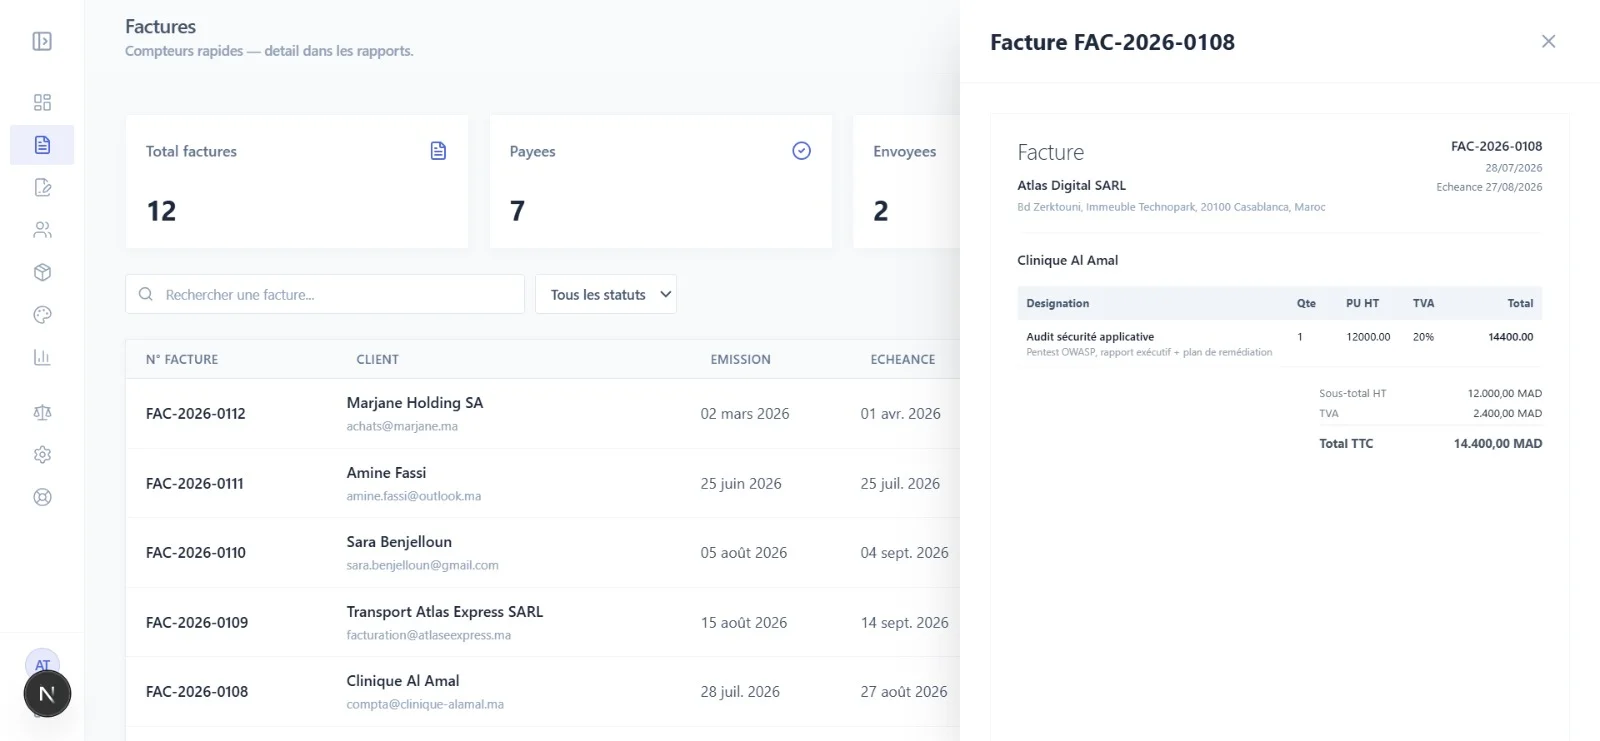Image resolution: width=1600 pixels, height=741 pixels.
Task: Expand the Tous les statuts dropdown
Action: [606, 294]
